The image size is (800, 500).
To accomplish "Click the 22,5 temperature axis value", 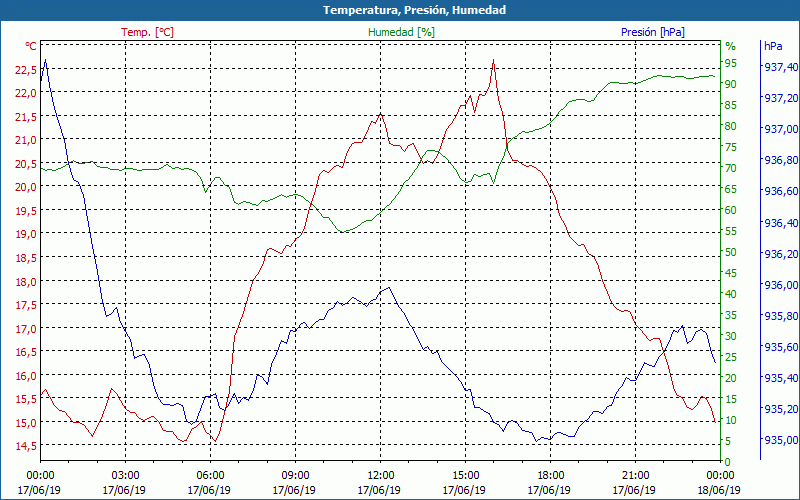I will [x=26, y=69].
